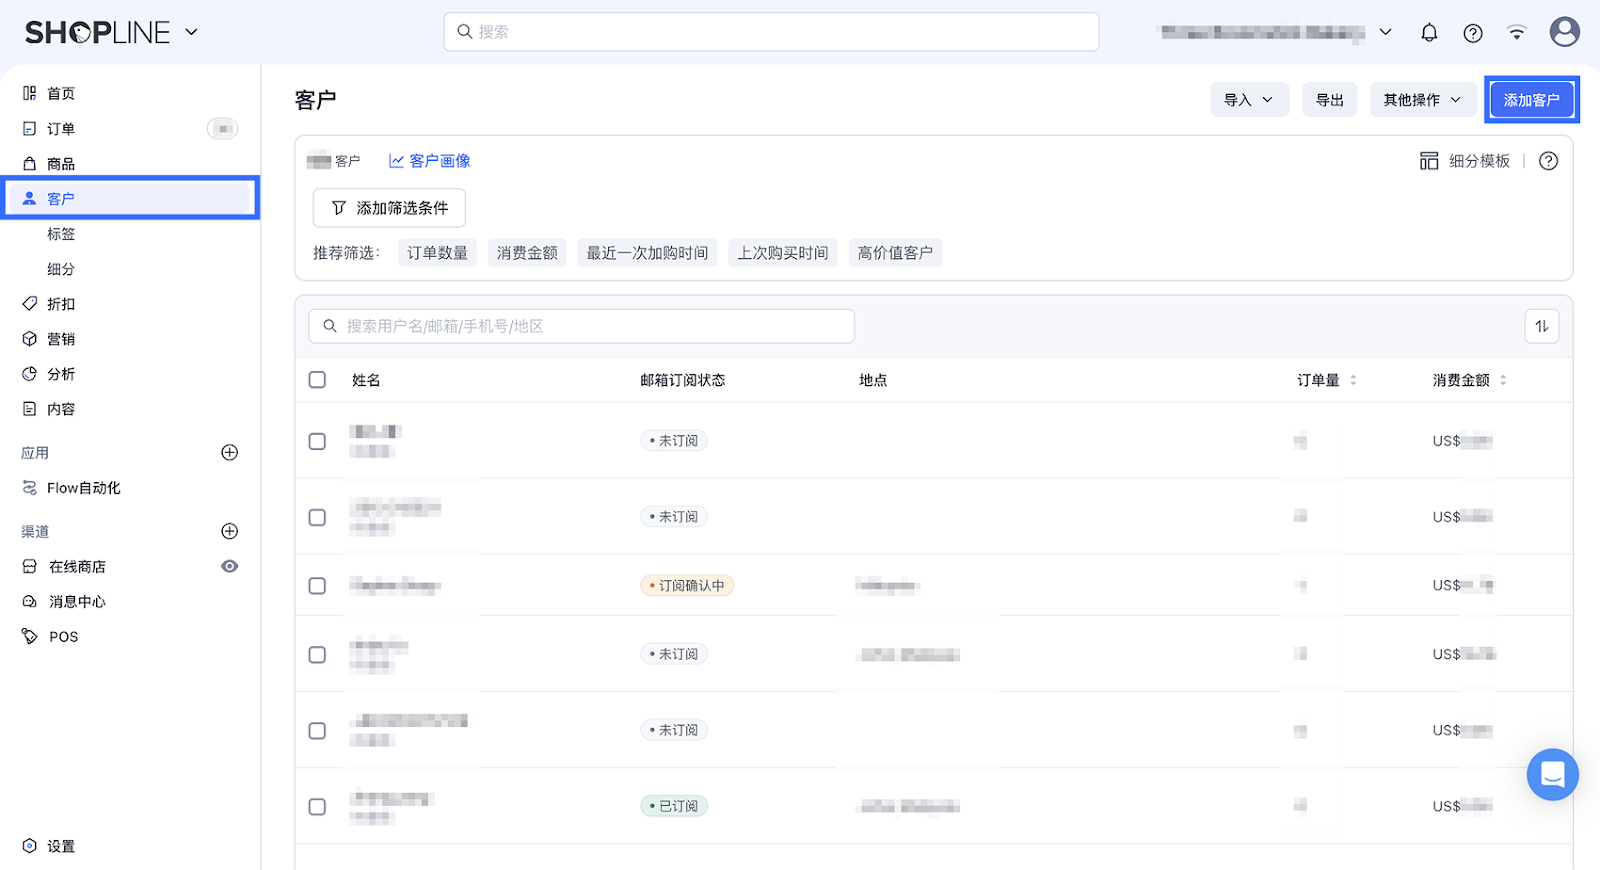The width and height of the screenshot is (1600, 870).
Task: Select the first customer row checkbox
Action: [x=317, y=441]
